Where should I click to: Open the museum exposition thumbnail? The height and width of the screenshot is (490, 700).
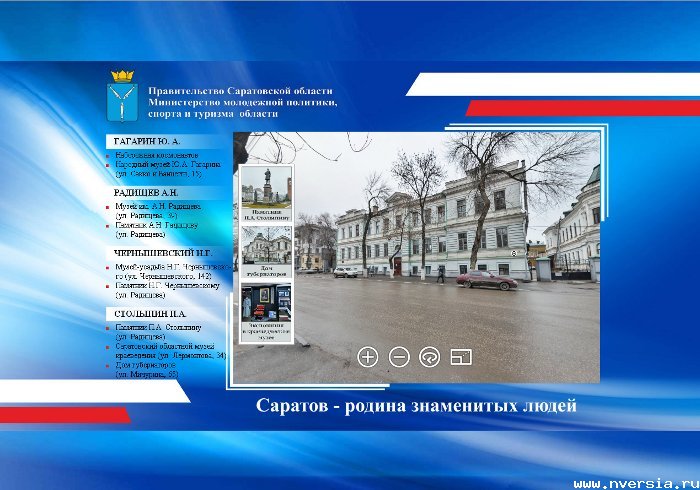pyautogui.click(x=267, y=312)
